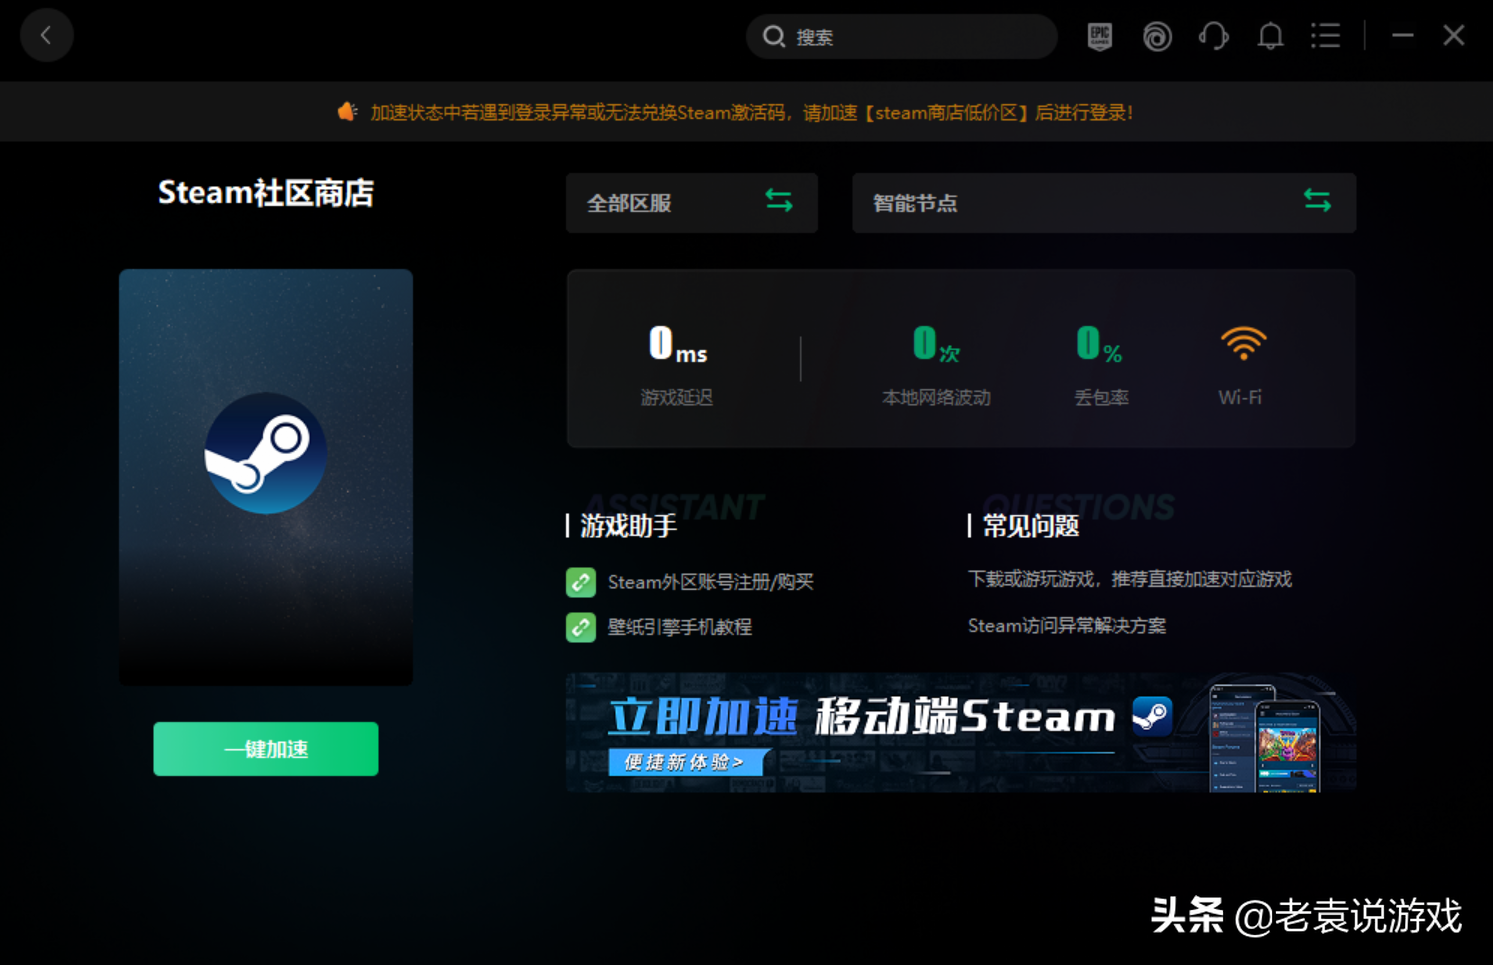Click the swap arrows icon beside 全部区服
1493x965 pixels.
779,201
